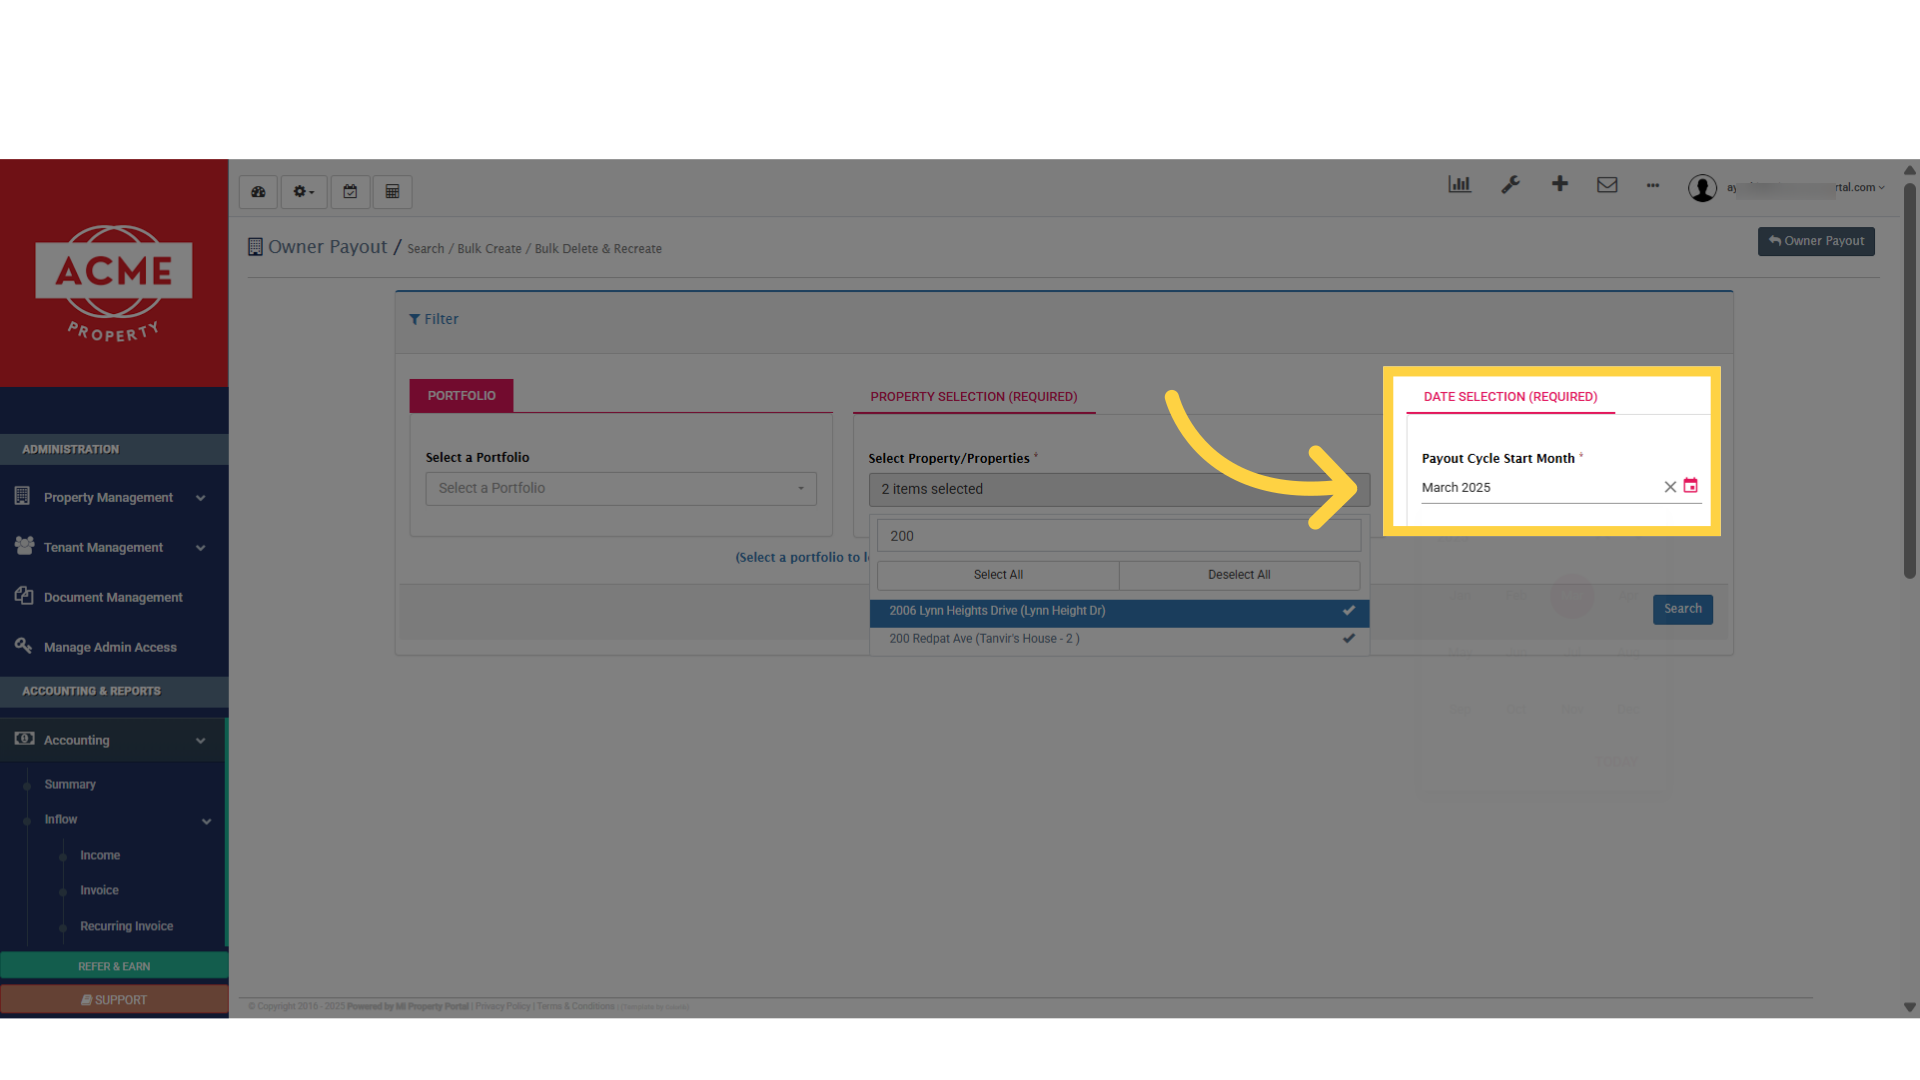
Task: Open the calculator toolbar icon
Action: click(392, 192)
